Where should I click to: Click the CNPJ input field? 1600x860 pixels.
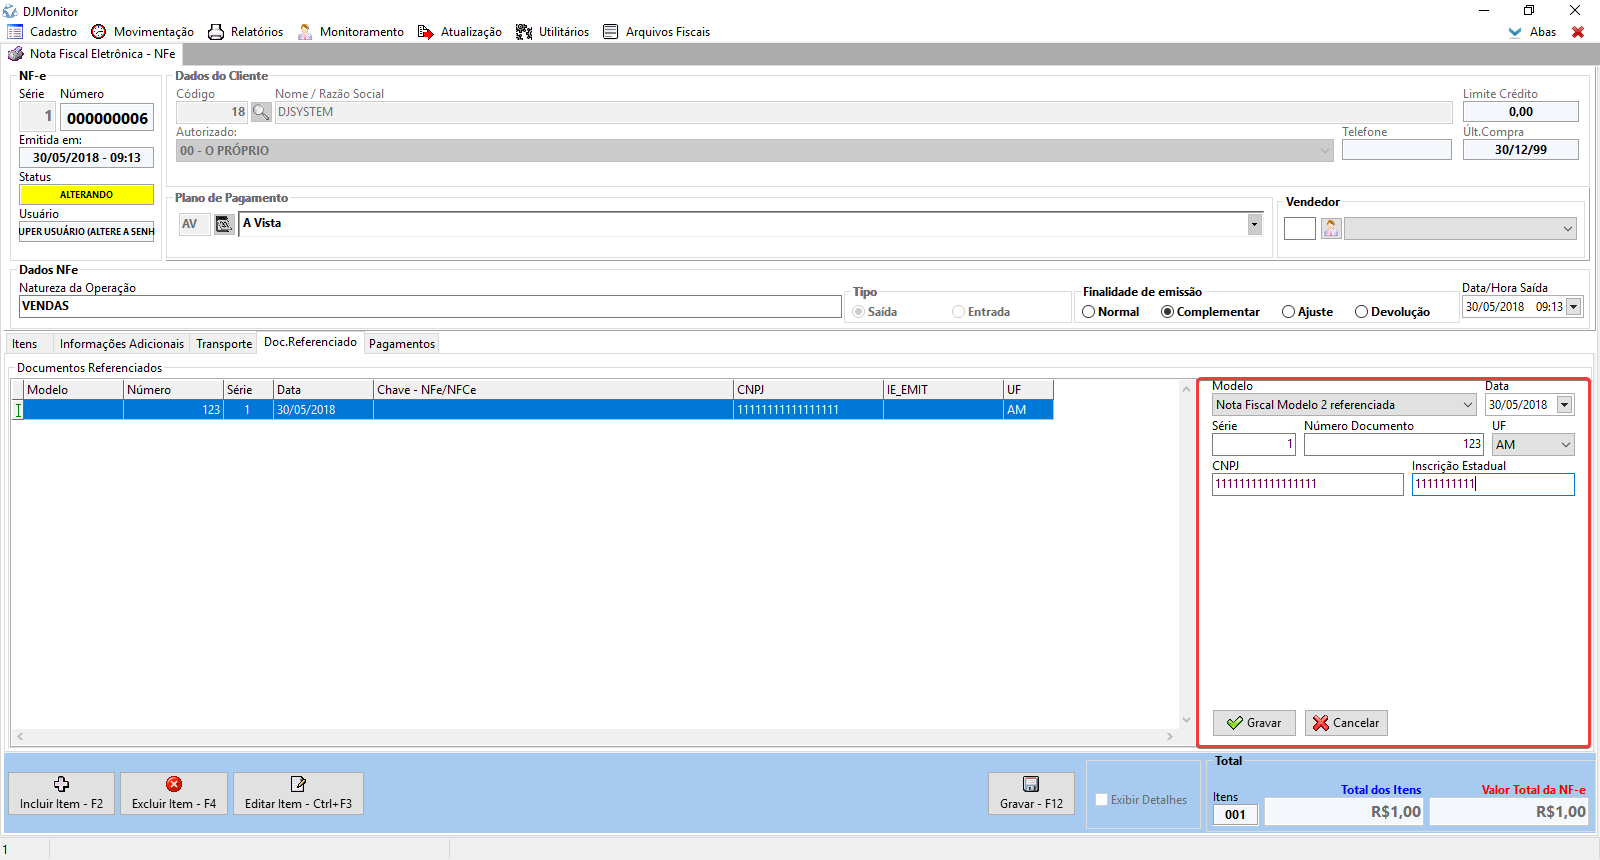1307,485
